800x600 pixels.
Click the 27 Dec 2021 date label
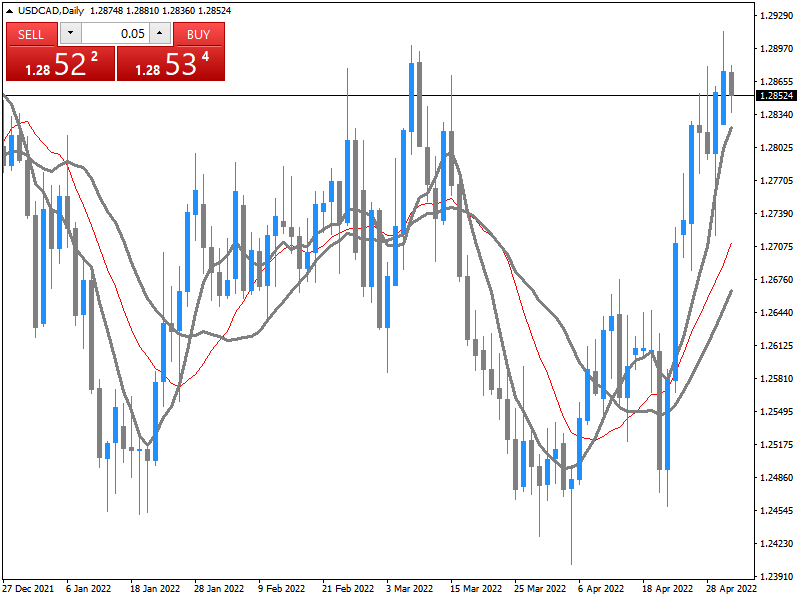28,589
